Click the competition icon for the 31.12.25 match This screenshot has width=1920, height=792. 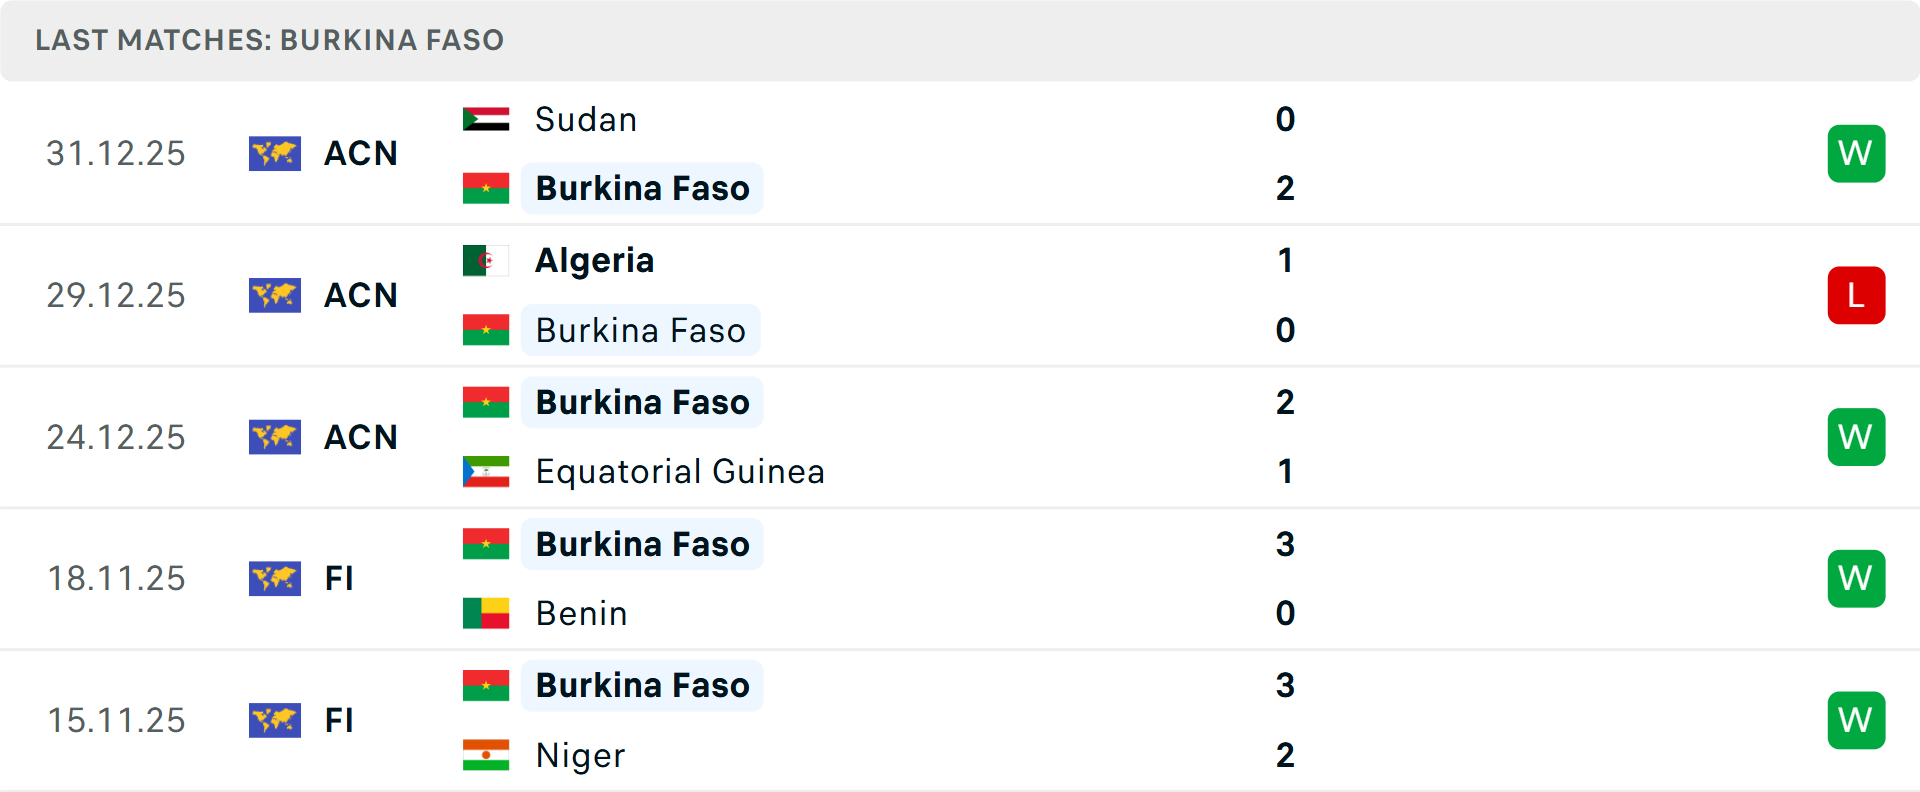click(275, 153)
